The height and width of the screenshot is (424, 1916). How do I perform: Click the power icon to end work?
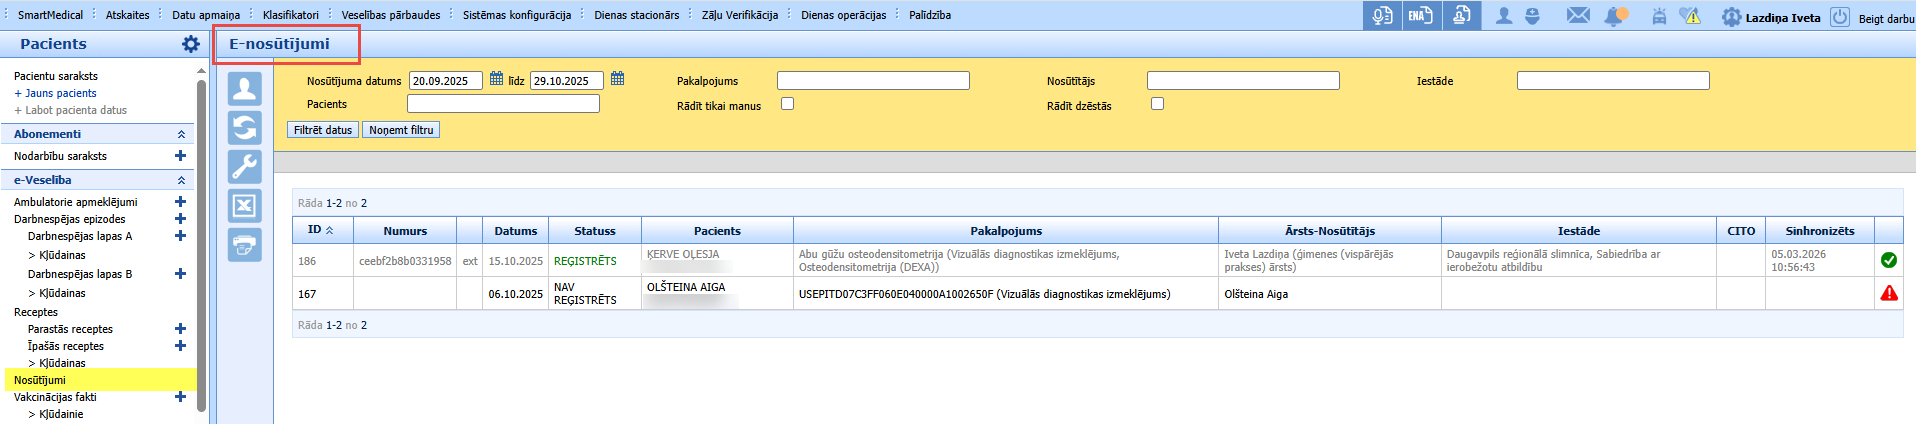pyautogui.click(x=1840, y=17)
